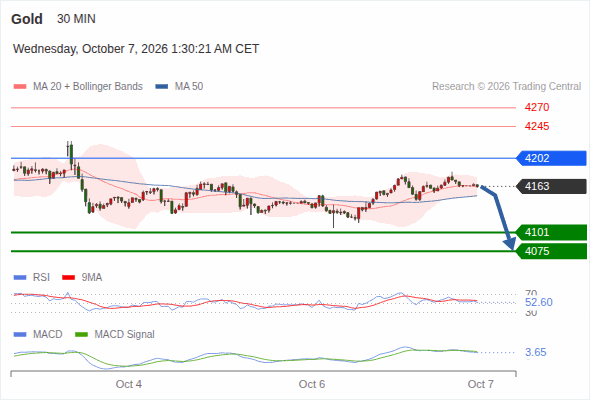Click the 9MA red legend swatch
The width and height of the screenshot is (590, 400).
(x=68, y=278)
